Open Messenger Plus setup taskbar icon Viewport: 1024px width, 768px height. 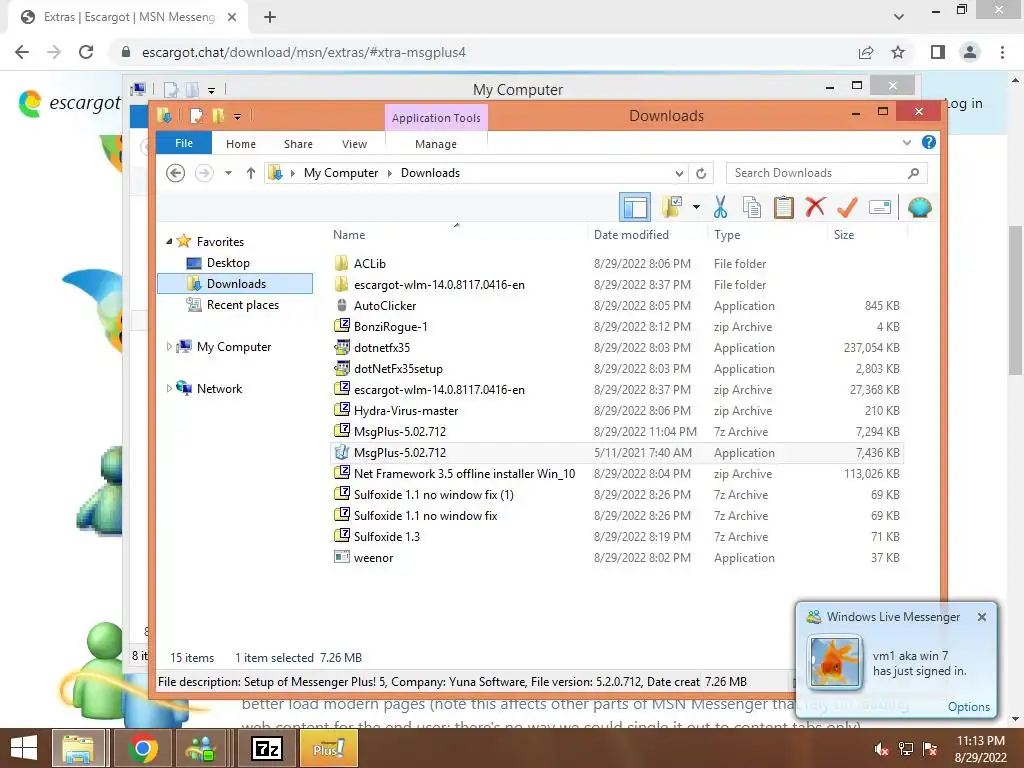pyautogui.click(x=328, y=748)
